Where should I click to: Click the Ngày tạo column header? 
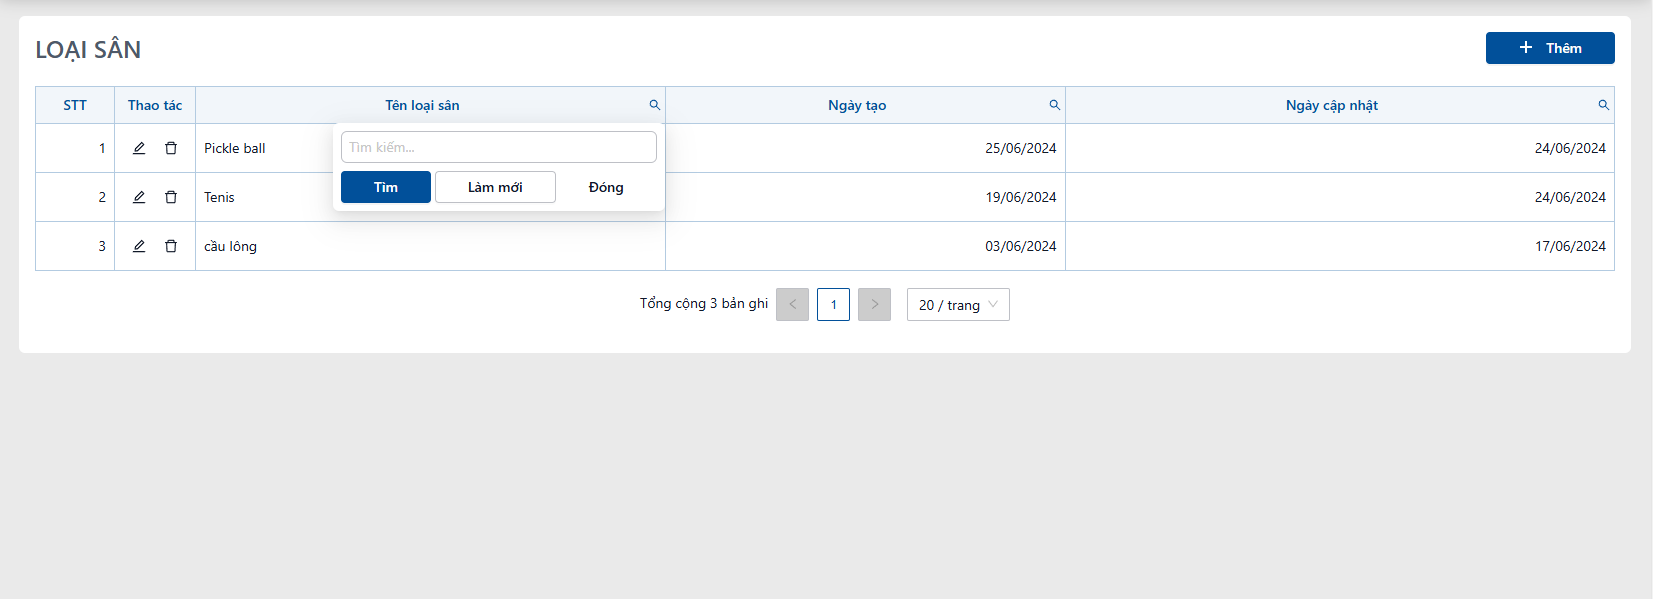coord(857,105)
